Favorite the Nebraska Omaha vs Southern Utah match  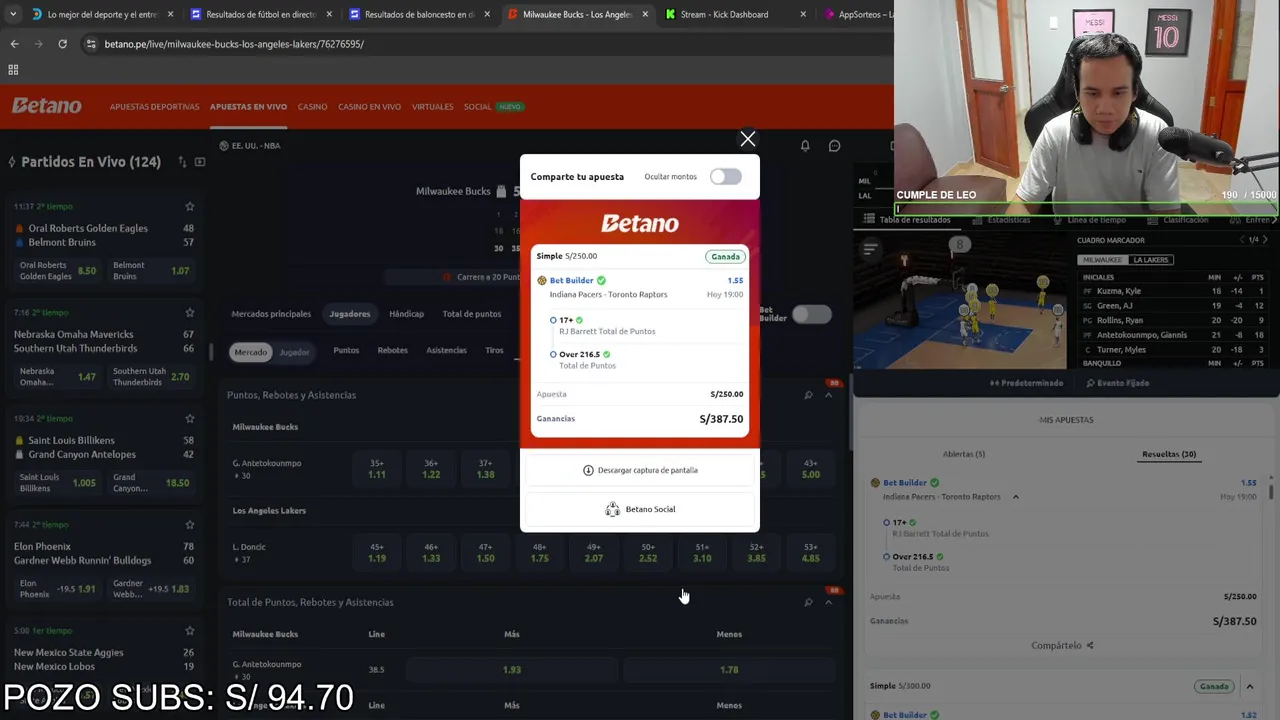click(x=189, y=312)
